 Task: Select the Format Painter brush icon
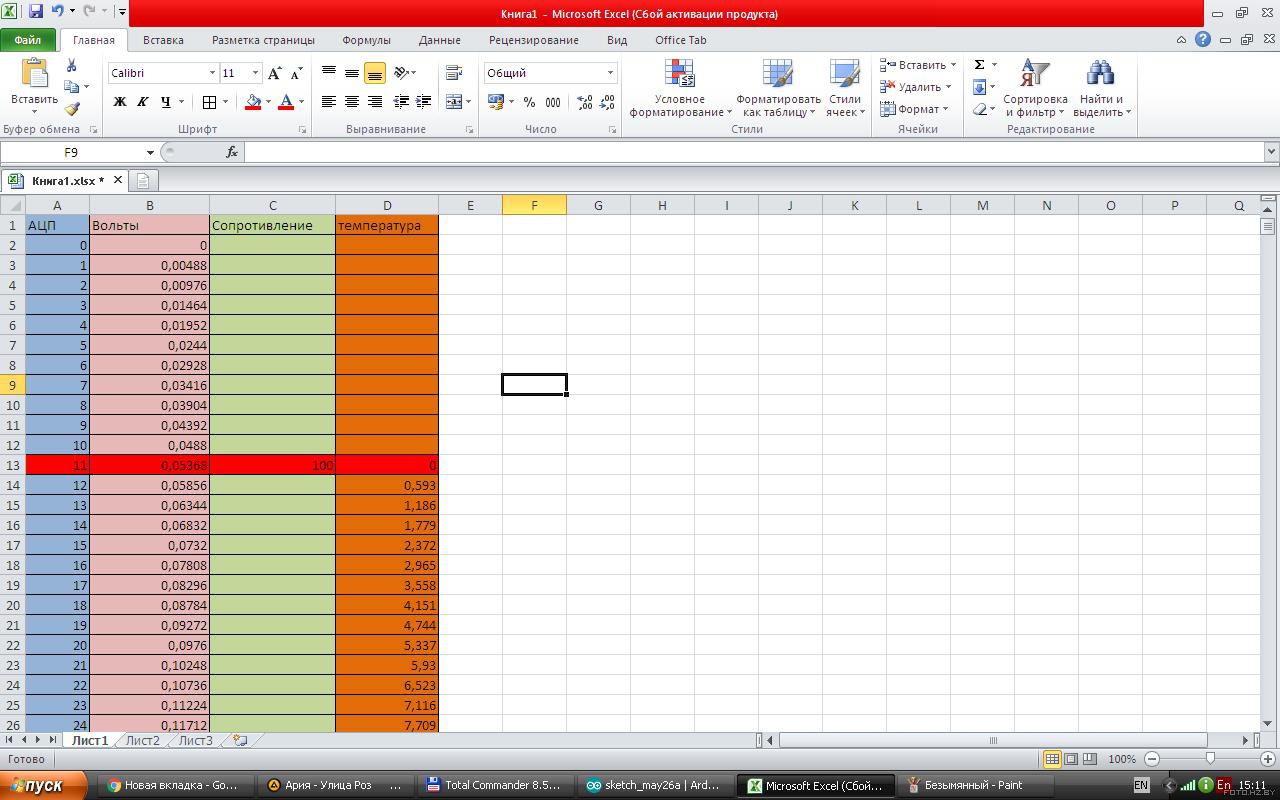(71, 109)
